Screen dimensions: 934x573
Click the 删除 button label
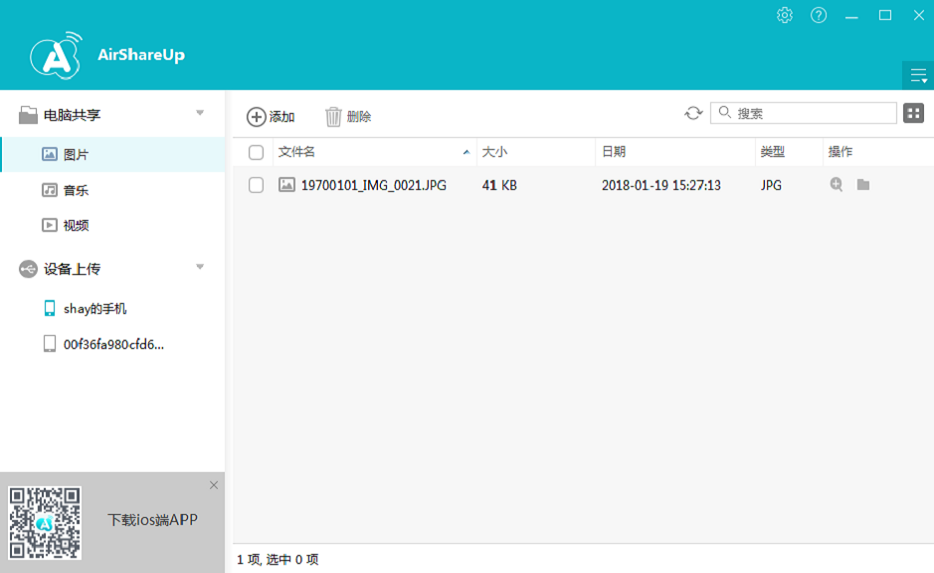click(x=359, y=117)
